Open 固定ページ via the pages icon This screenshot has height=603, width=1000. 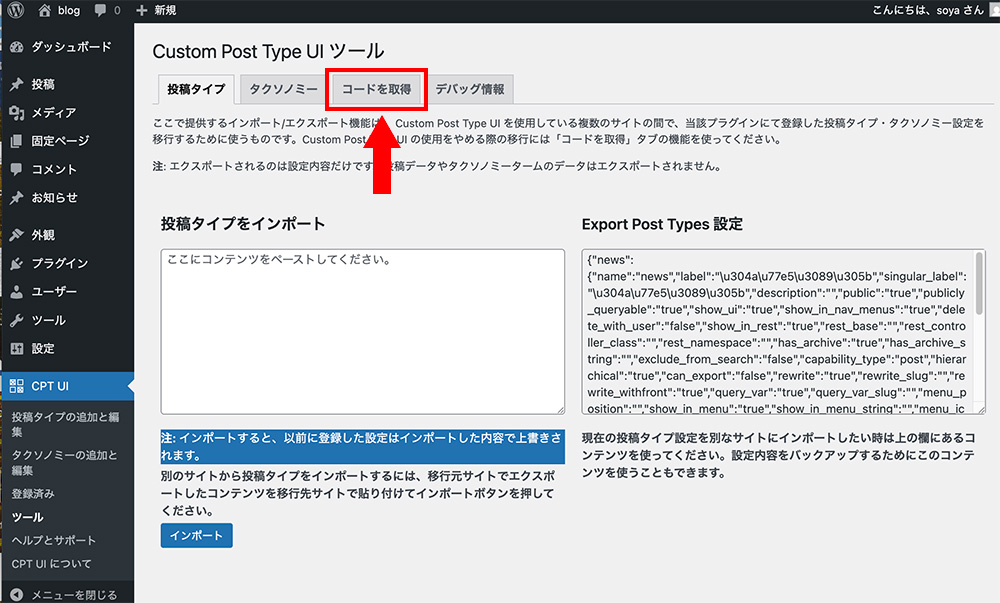[x=17, y=140]
